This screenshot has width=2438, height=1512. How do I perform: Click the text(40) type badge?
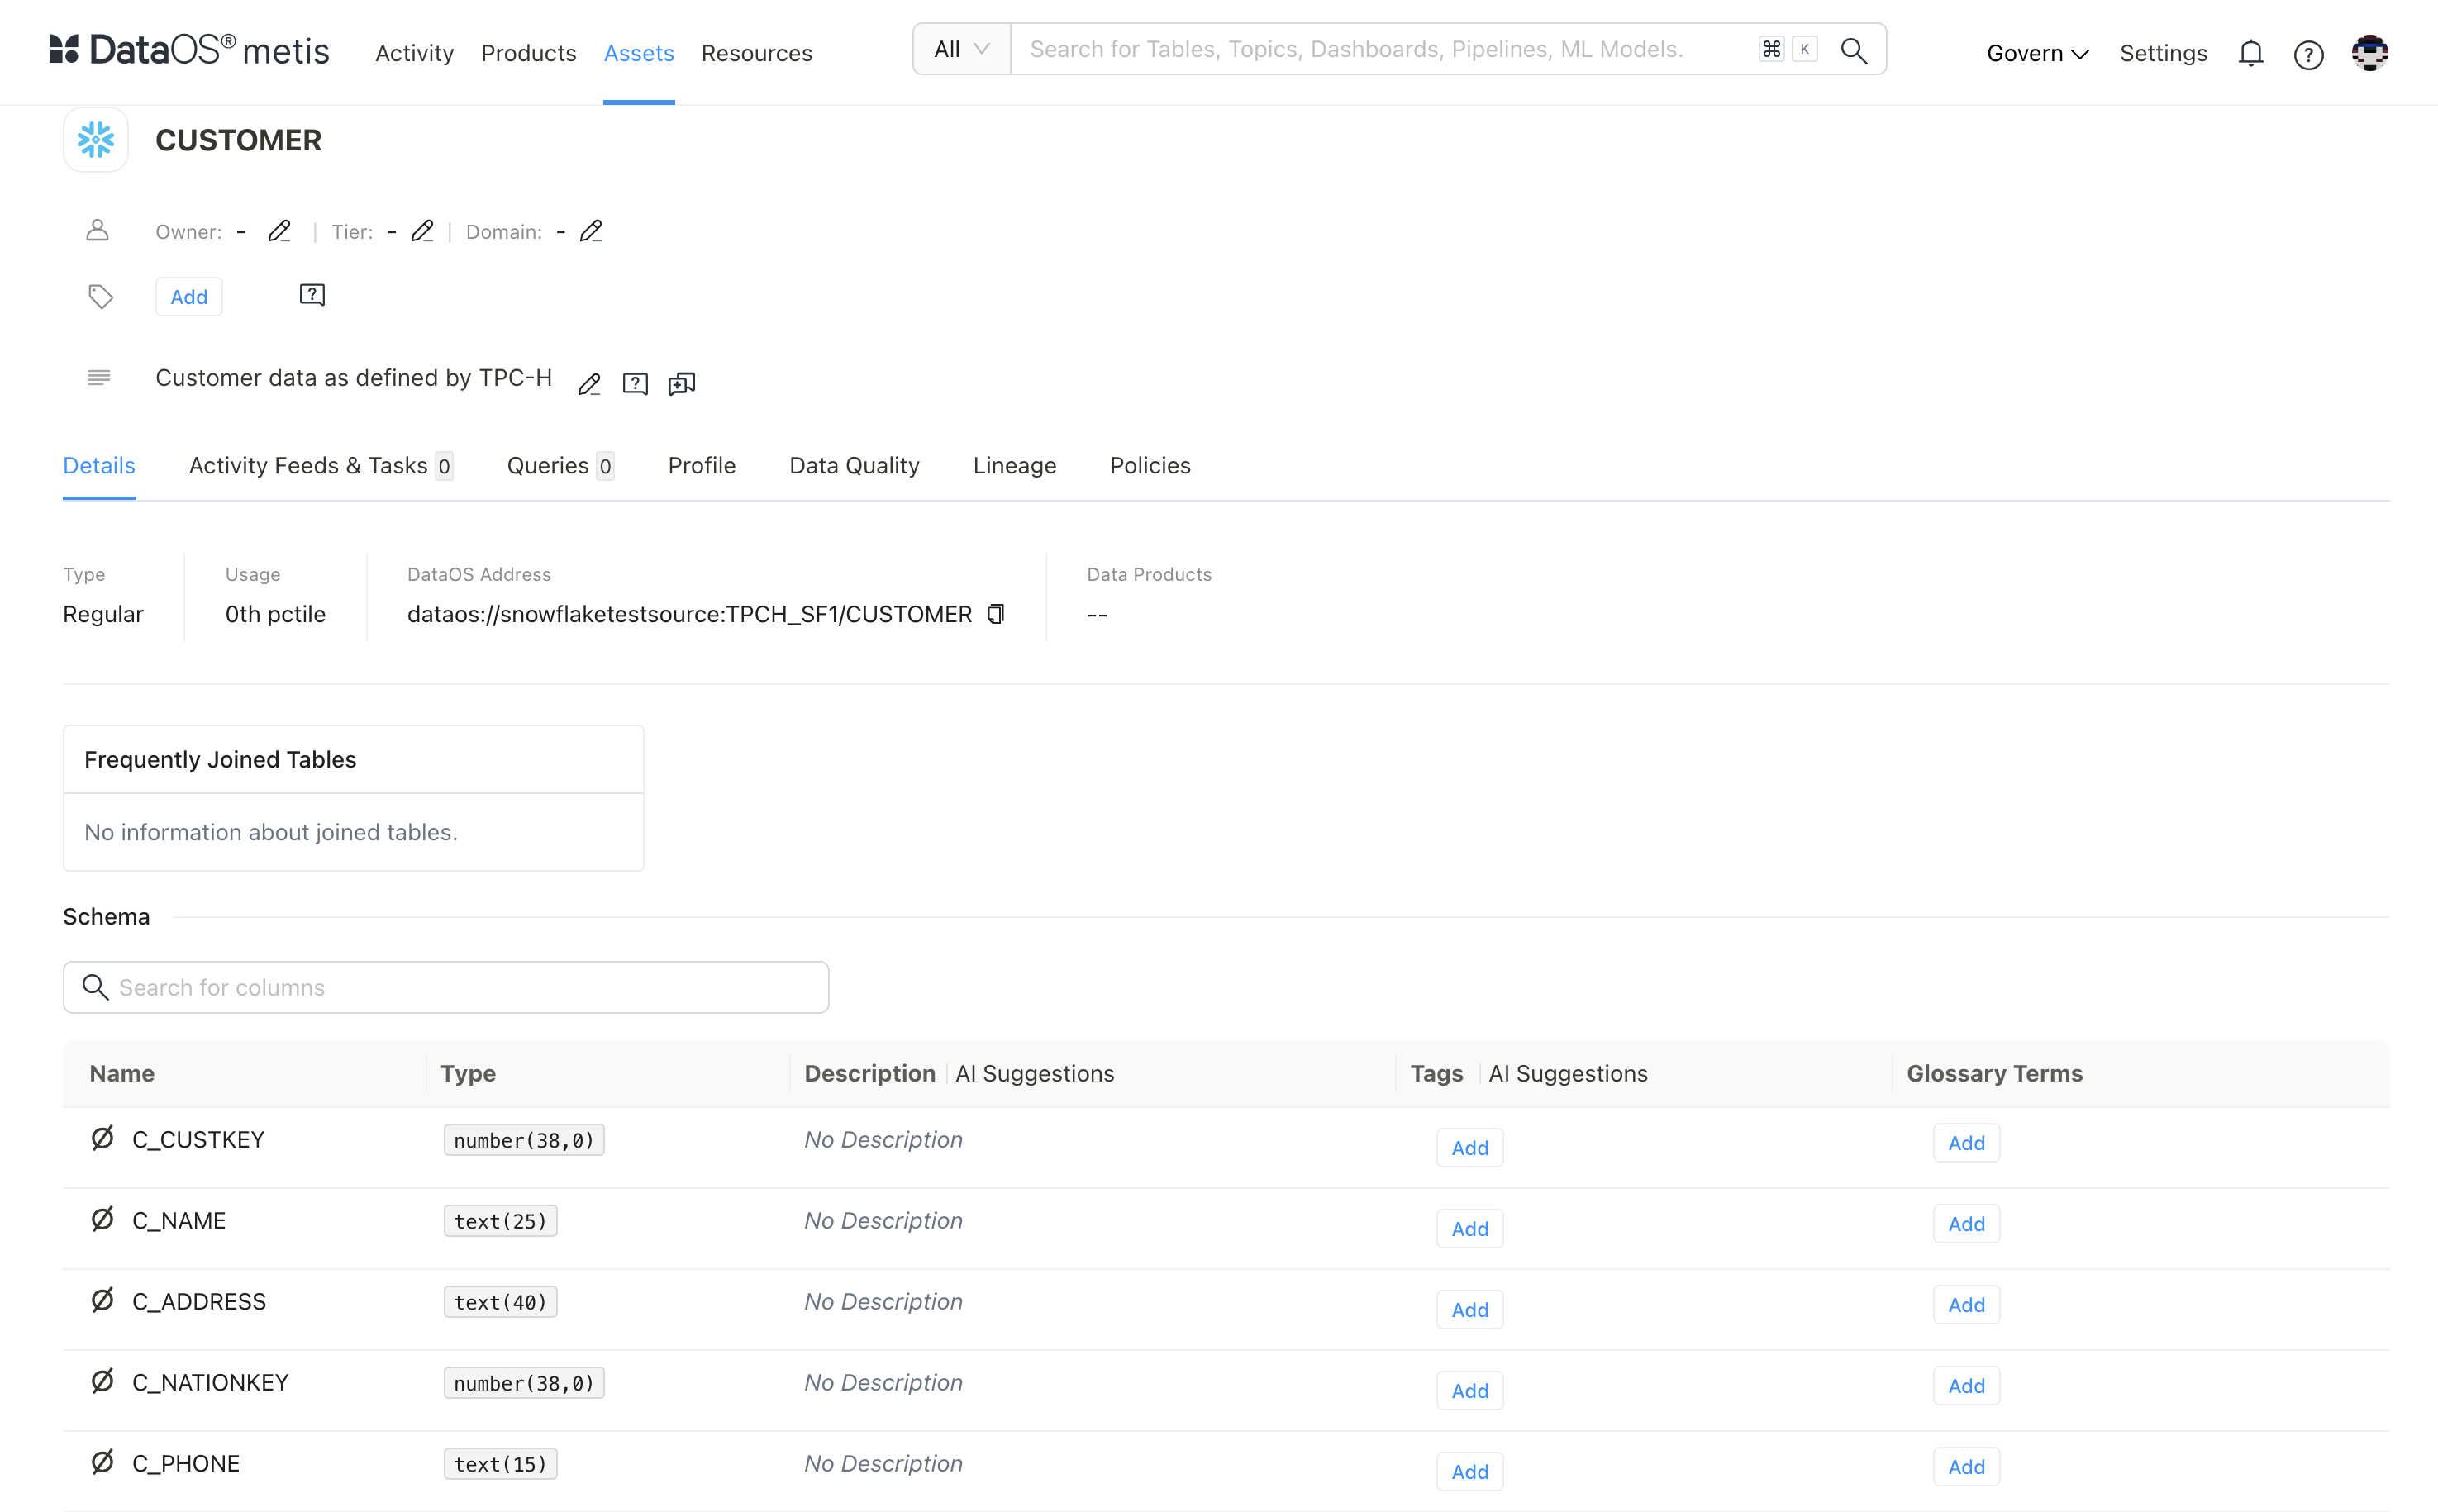(x=500, y=1301)
